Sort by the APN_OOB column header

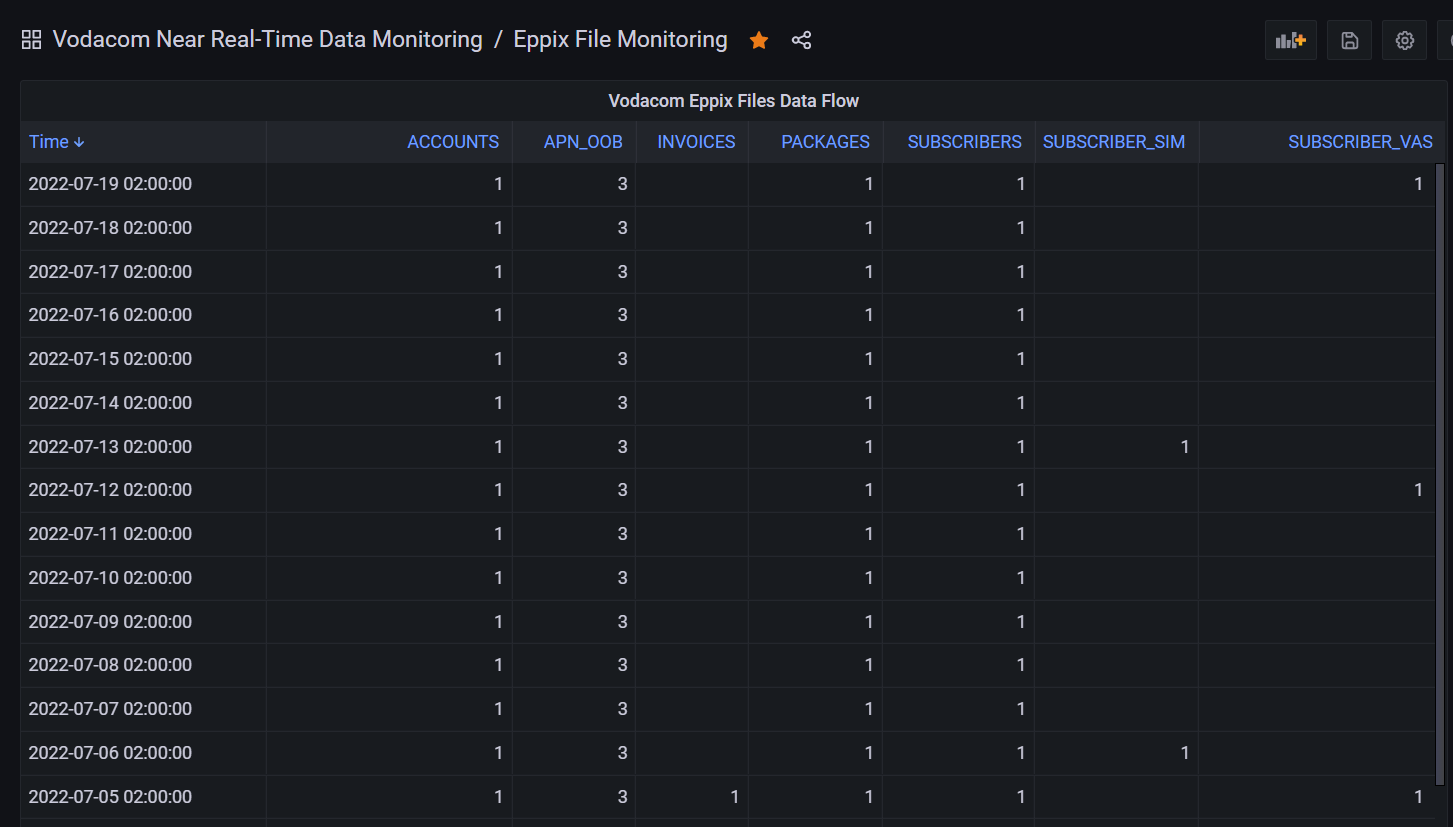click(x=583, y=142)
